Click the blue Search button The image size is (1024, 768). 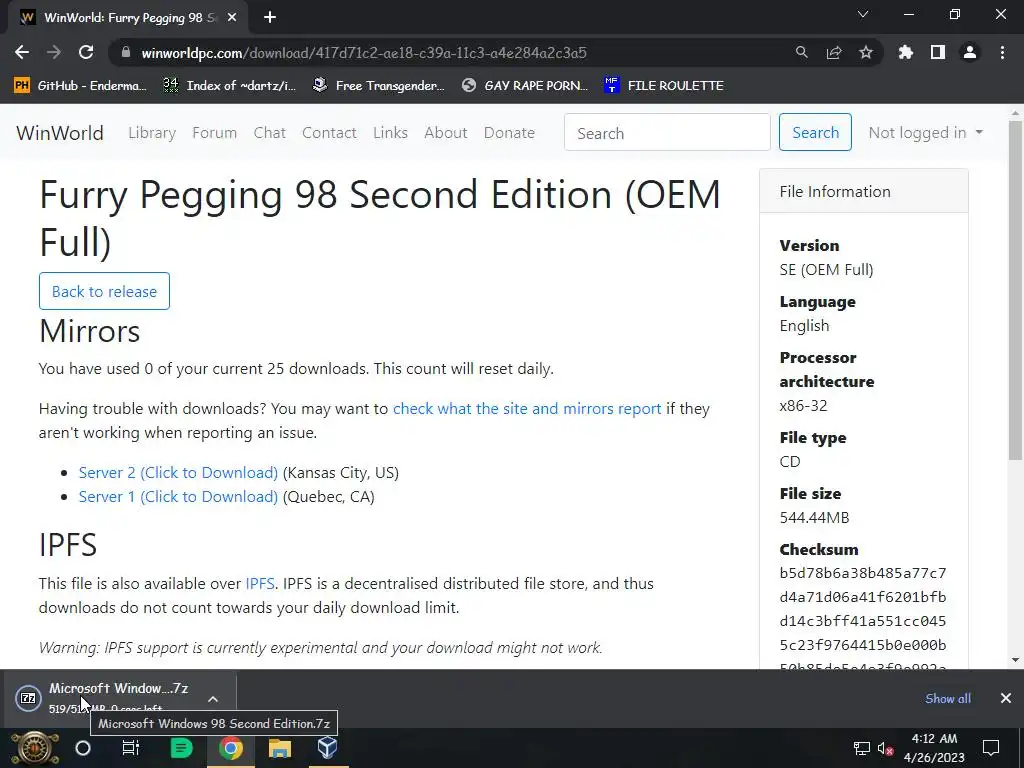tap(815, 132)
